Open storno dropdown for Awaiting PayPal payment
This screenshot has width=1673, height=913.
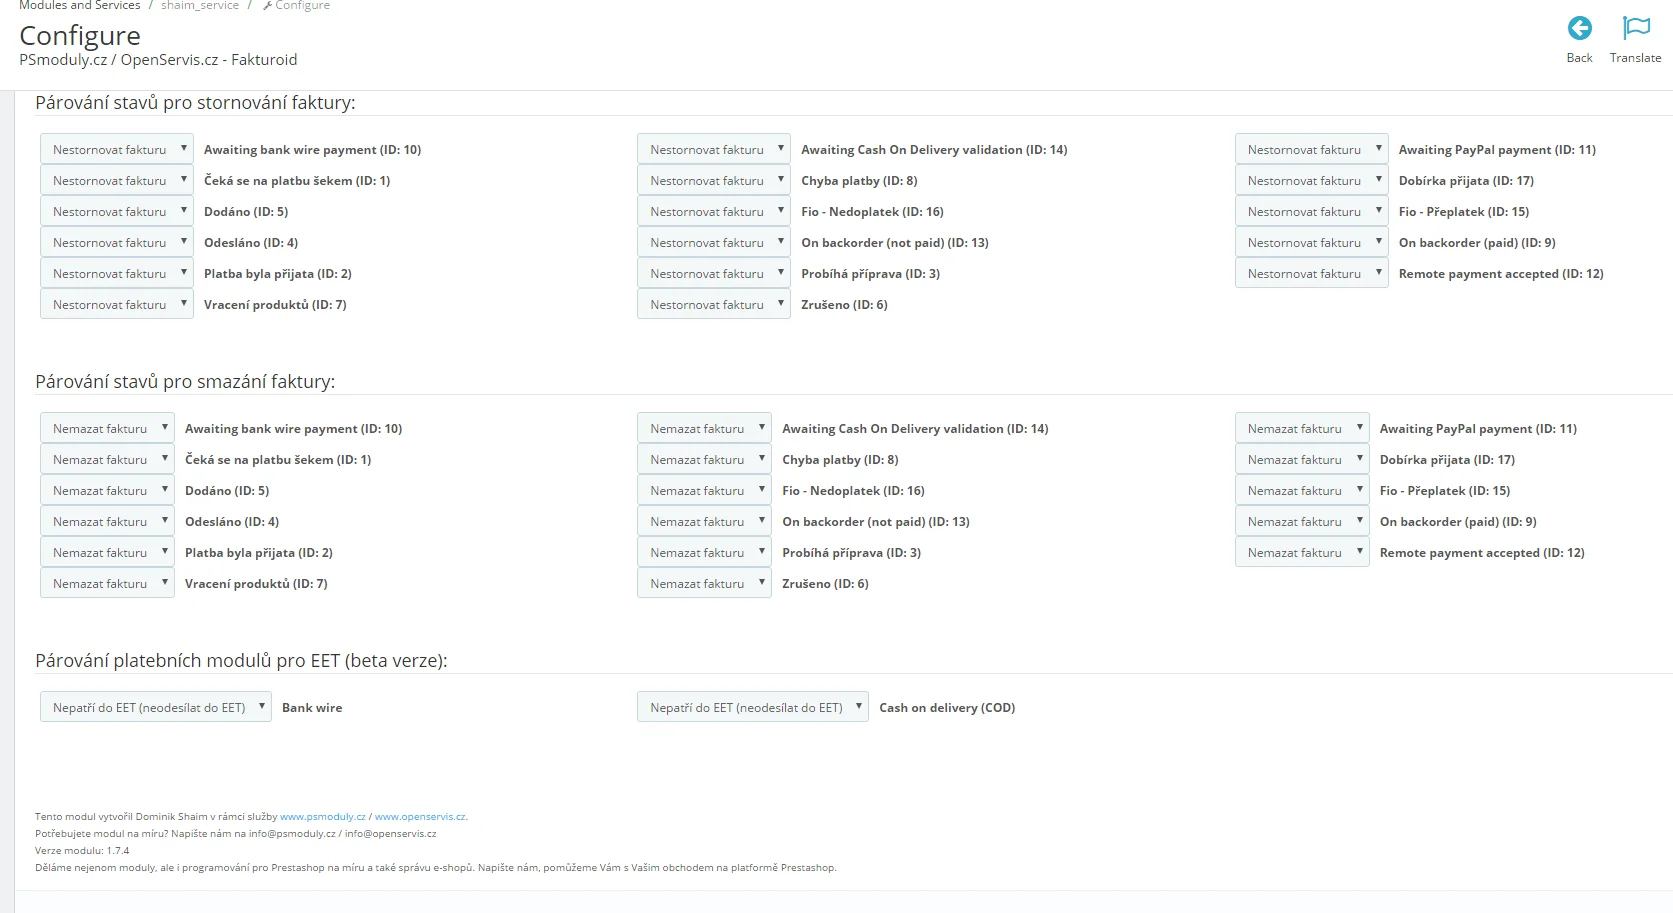pyautogui.click(x=1311, y=150)
